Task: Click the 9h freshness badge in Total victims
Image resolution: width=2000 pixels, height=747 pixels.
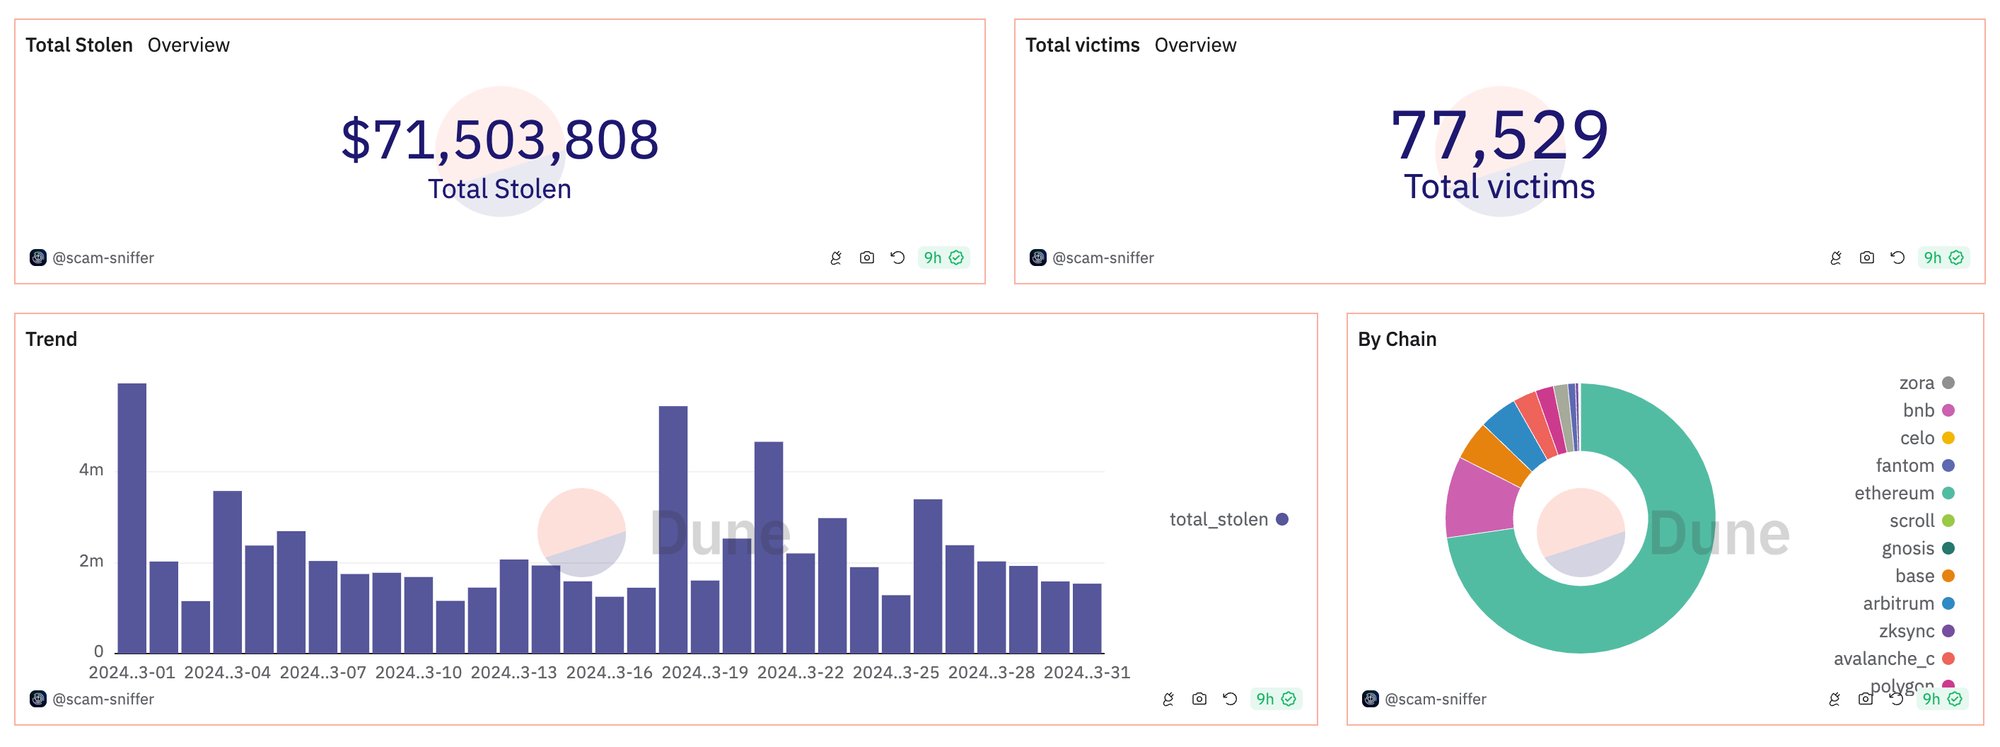Action: (1943, 258)
